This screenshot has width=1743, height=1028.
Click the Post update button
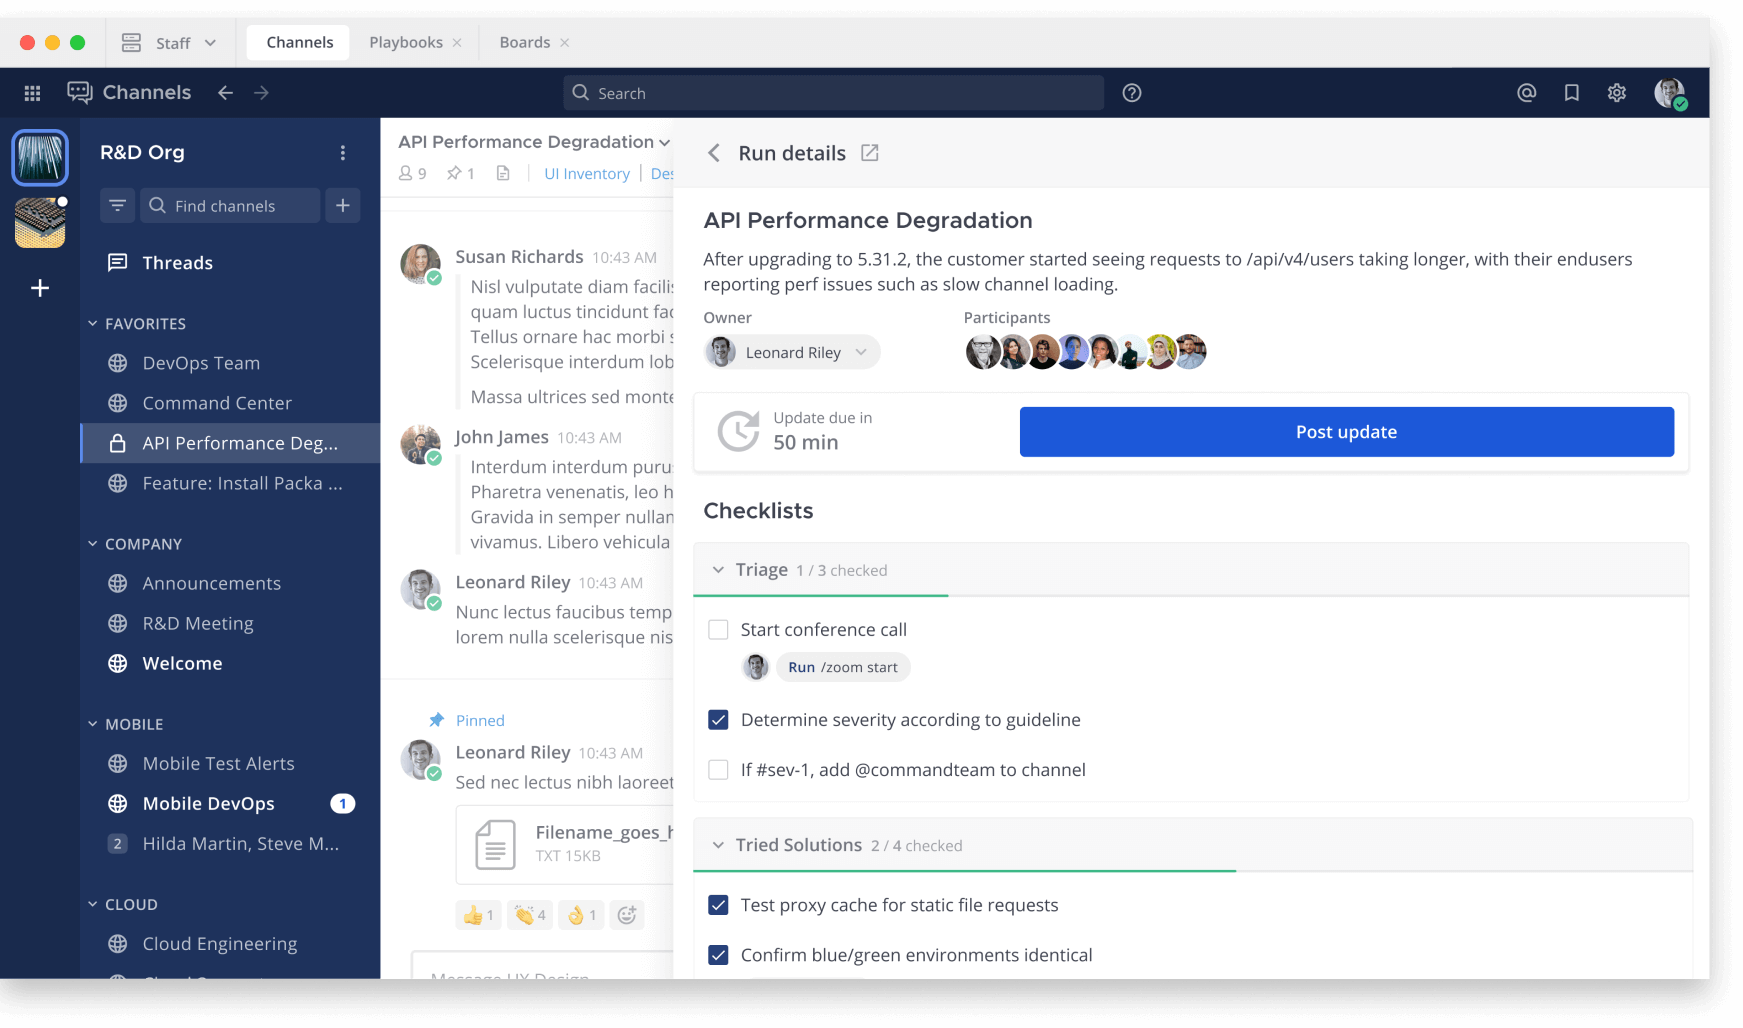1346,432
